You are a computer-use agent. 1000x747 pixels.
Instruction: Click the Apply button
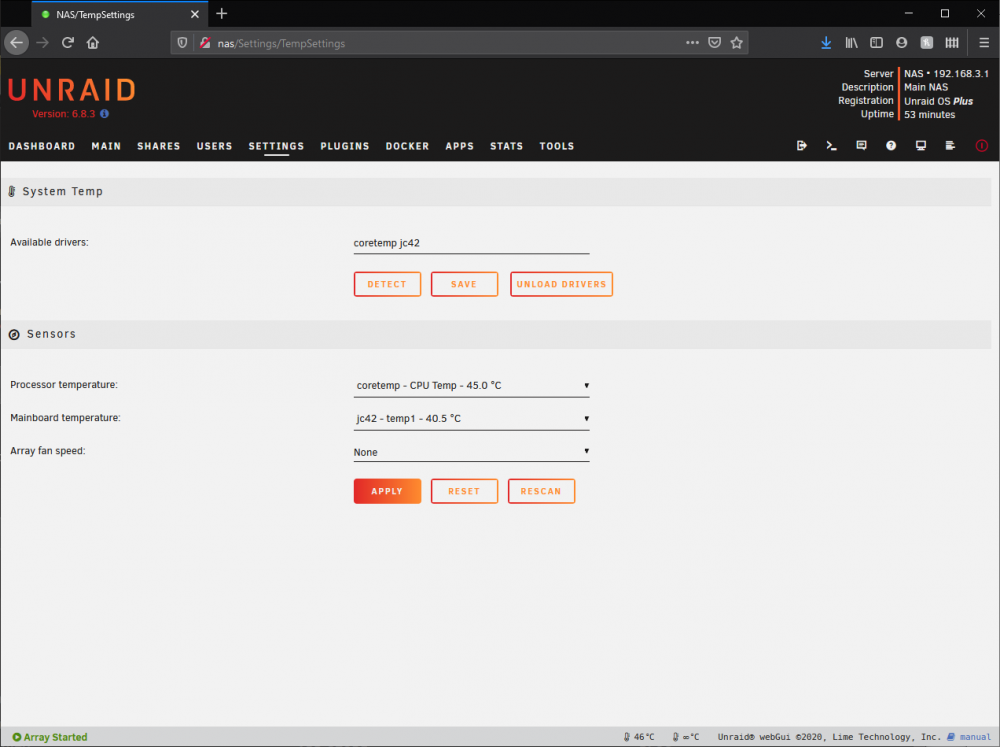pyautogui.click(x=387, y=491)
